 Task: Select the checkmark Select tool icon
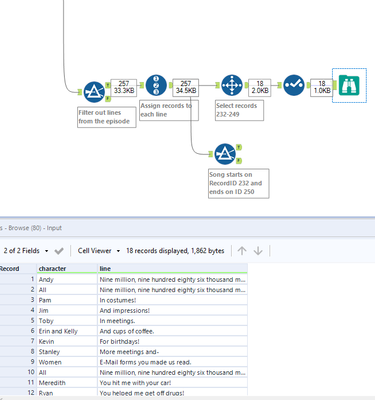coord(294,85)
